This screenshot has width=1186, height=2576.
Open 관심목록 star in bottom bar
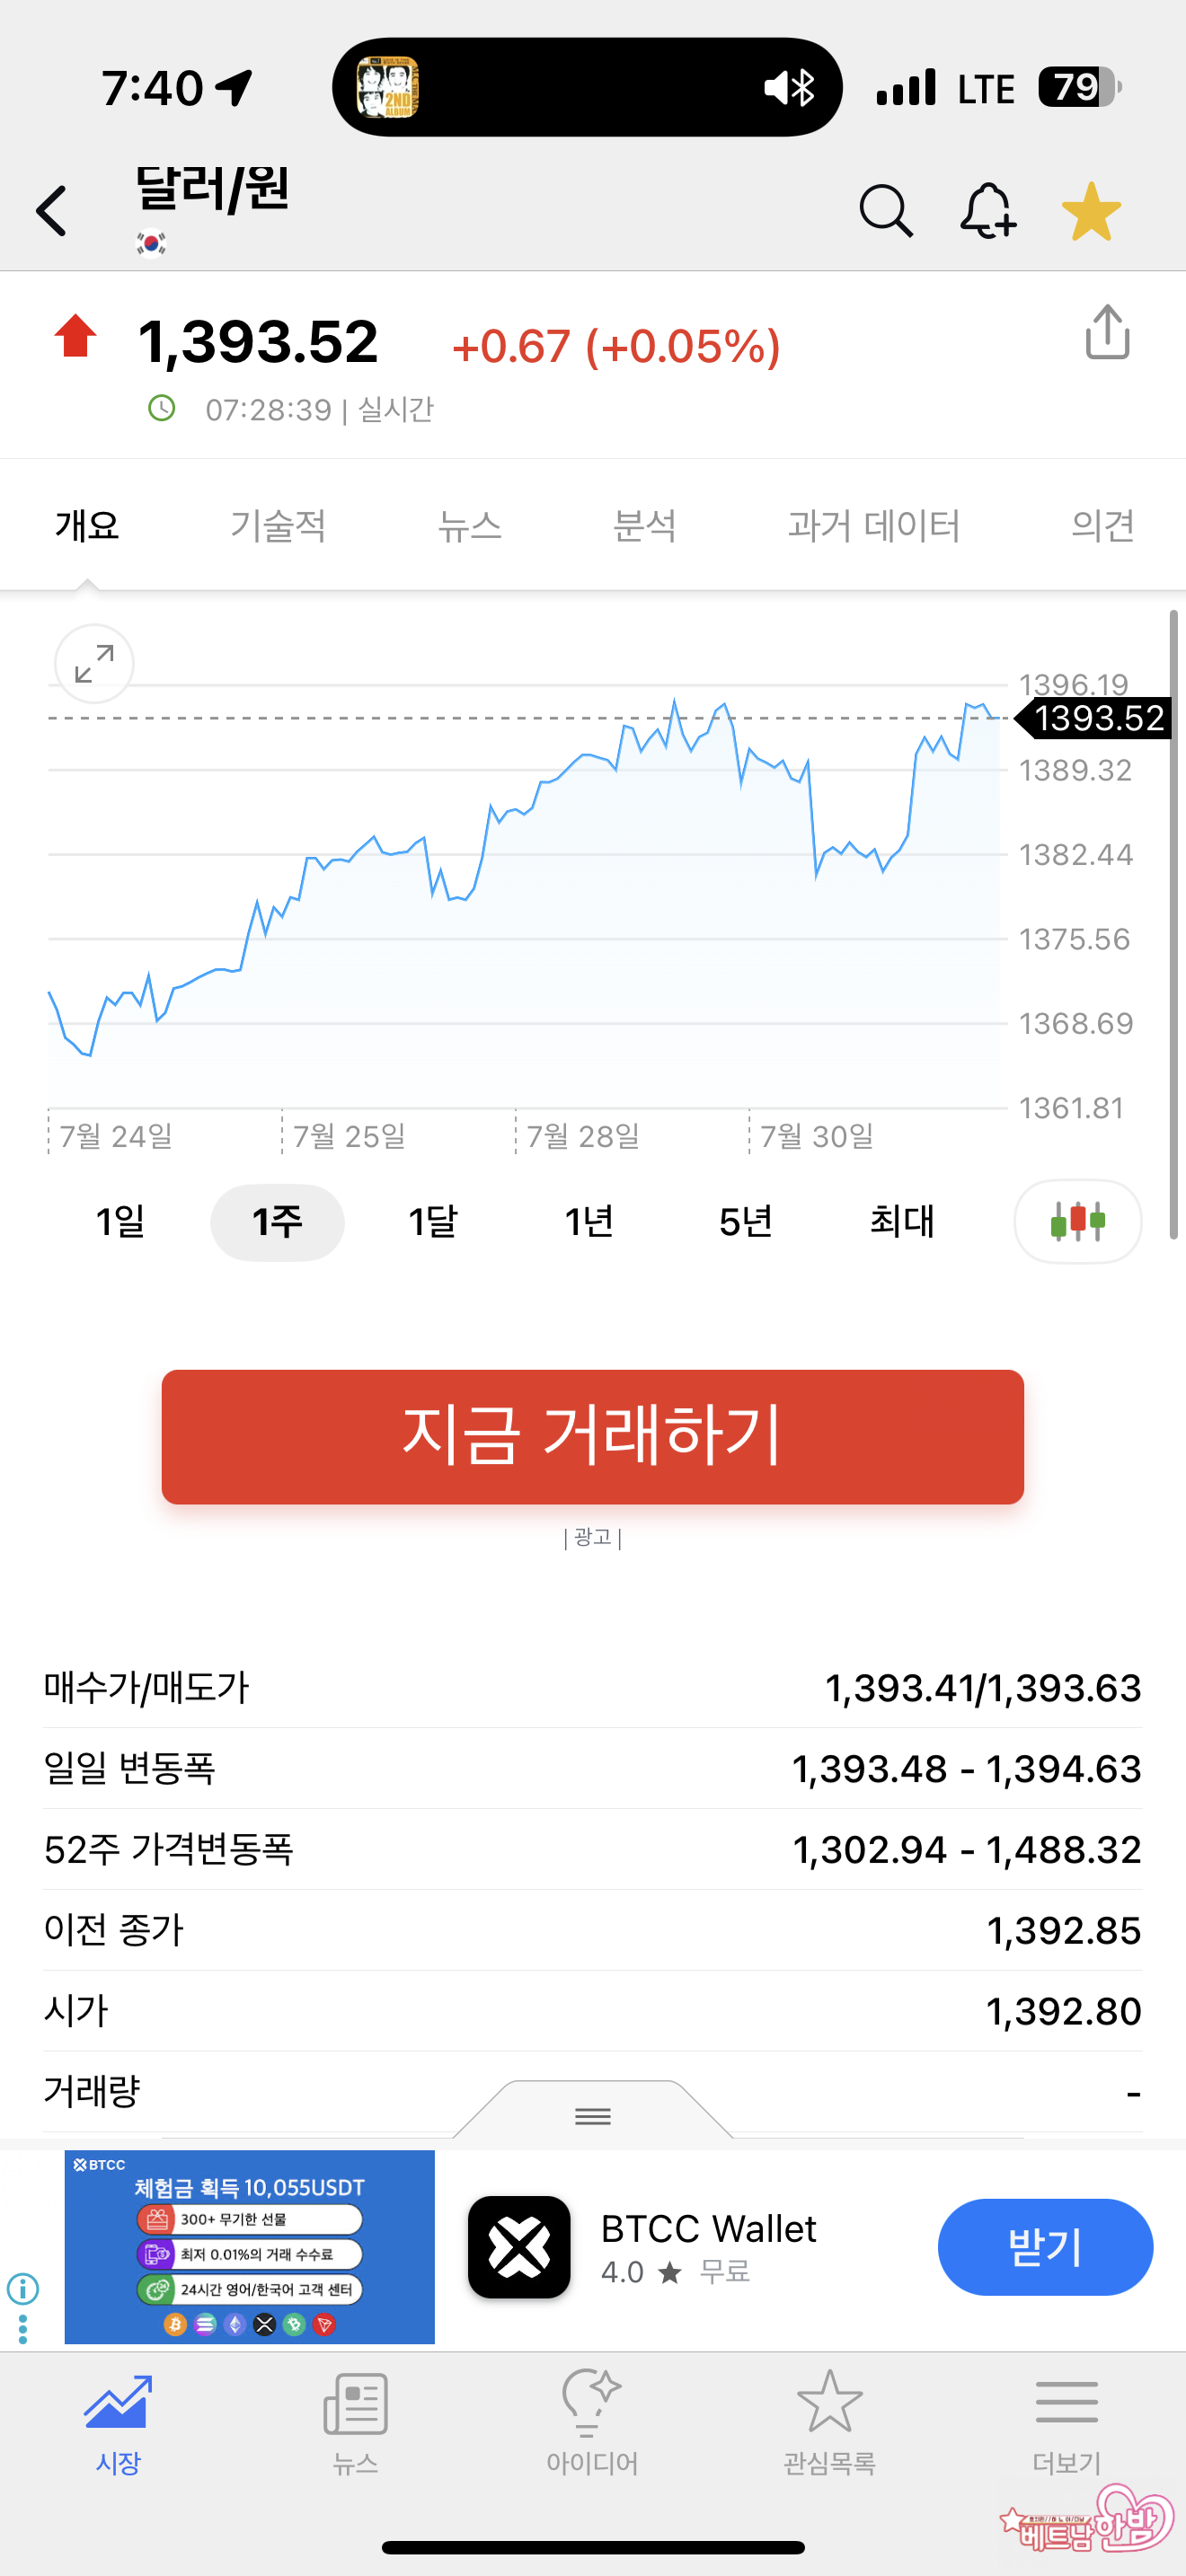829,2420
